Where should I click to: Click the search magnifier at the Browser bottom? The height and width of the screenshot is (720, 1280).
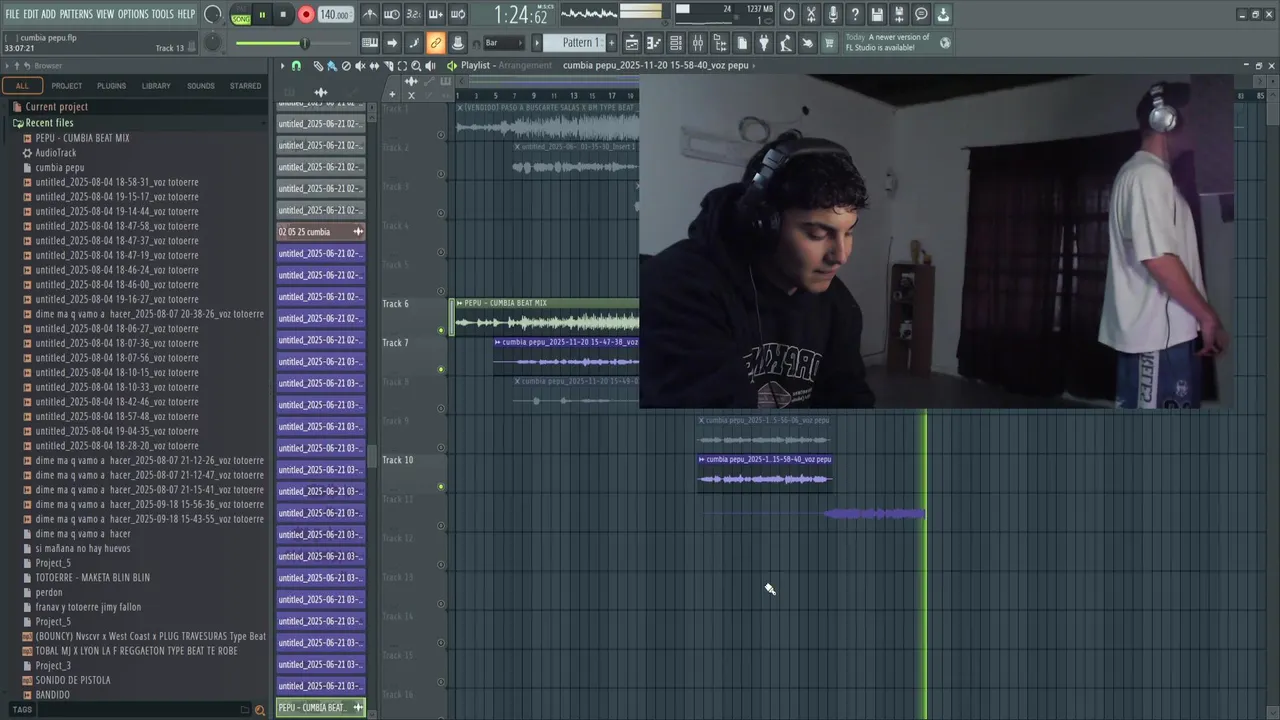pos(260,710)
